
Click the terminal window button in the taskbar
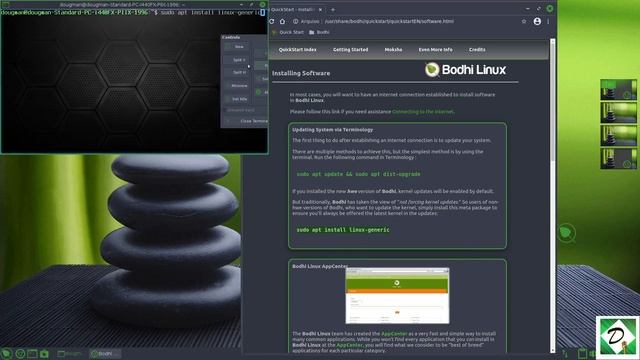tap(70, 354)
